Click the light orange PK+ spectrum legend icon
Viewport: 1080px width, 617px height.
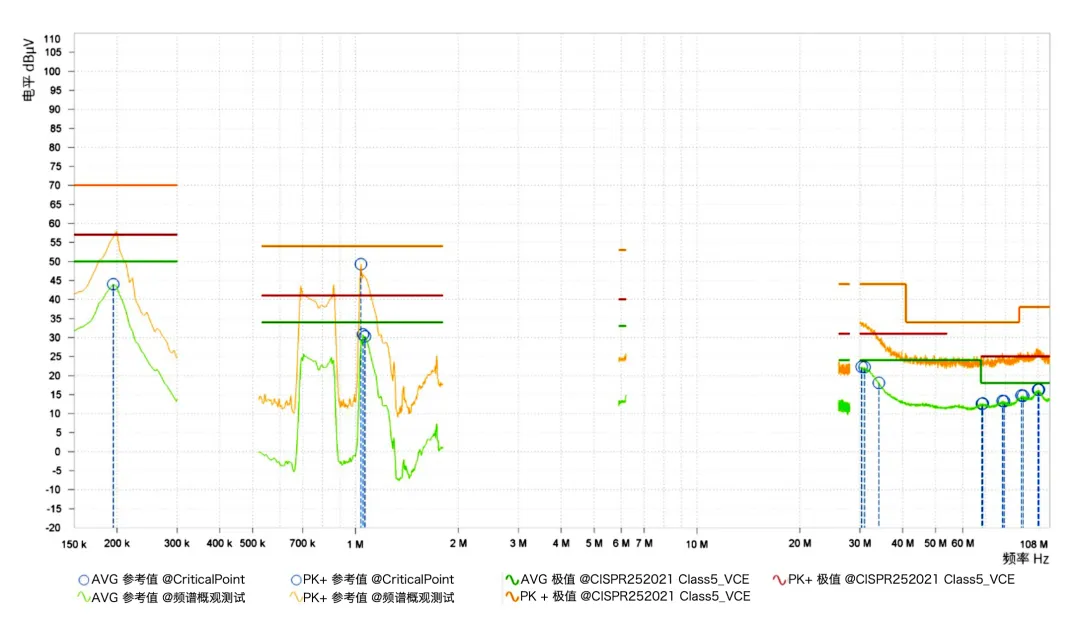pos(295,597)
